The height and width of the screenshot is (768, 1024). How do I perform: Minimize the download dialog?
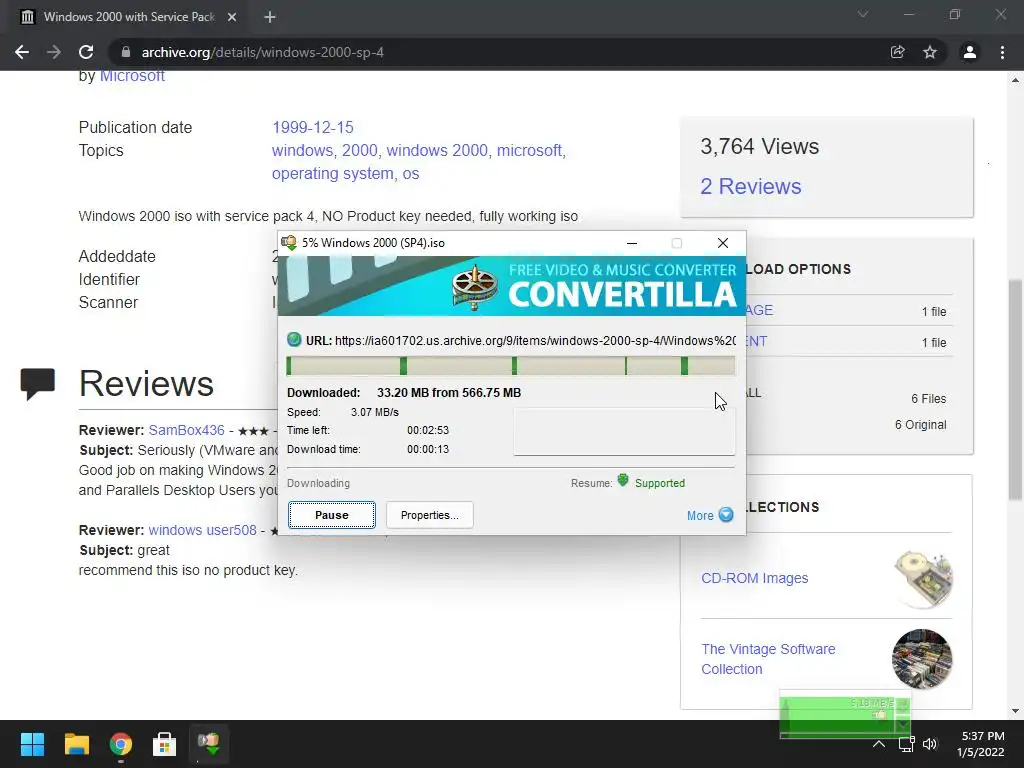tap(632, 243)
